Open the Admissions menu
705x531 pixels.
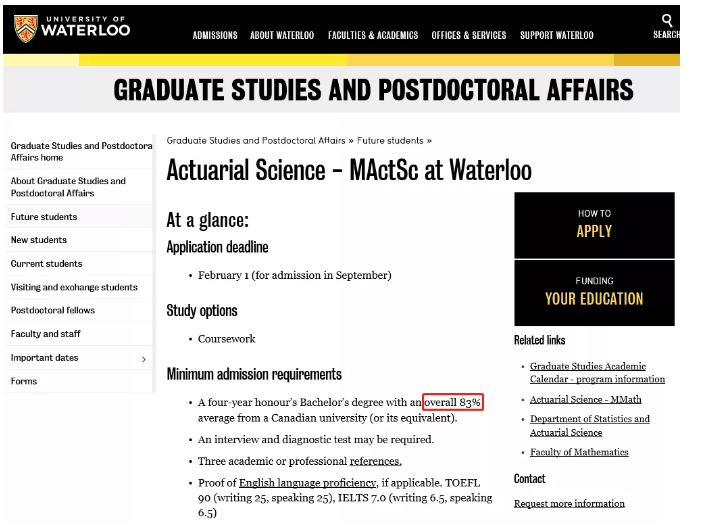(x=215, y=35)
